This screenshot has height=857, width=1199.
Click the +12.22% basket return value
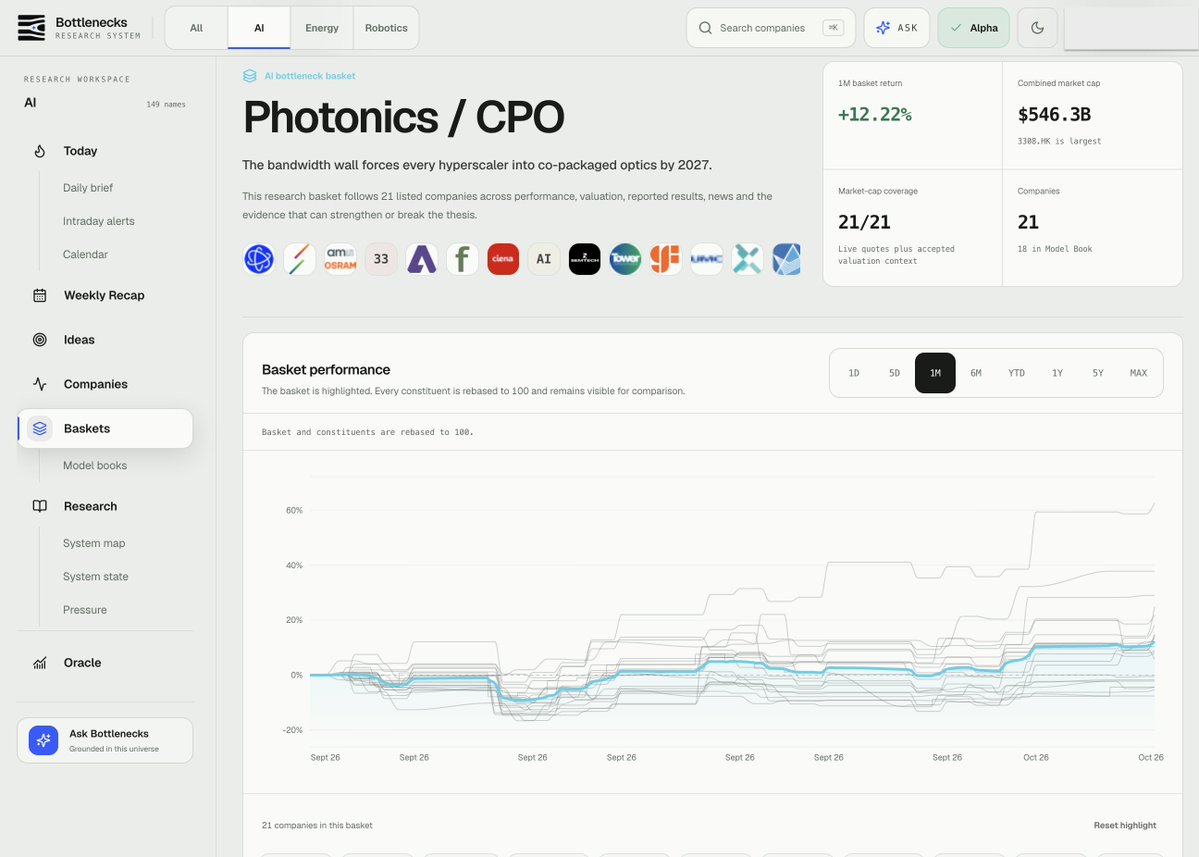pos(874,115)
